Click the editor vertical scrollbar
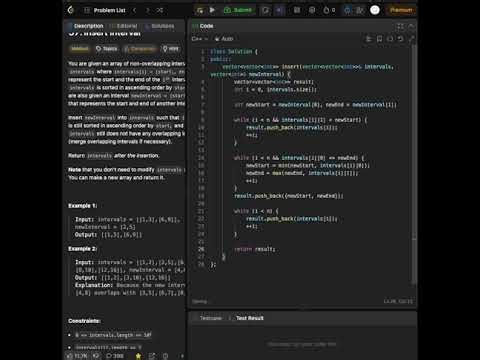The image size is (480, 360). [414, 165]
